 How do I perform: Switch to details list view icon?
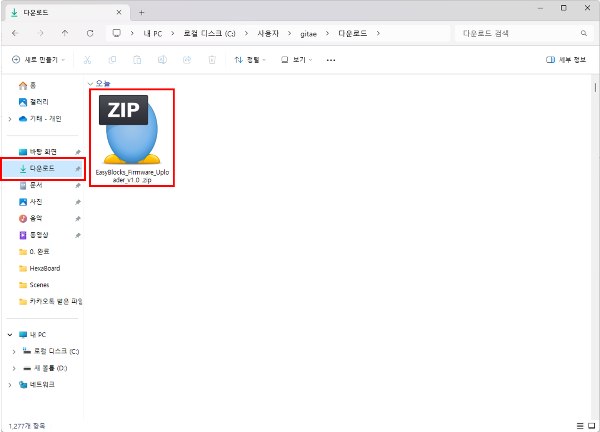pos(580,425)
